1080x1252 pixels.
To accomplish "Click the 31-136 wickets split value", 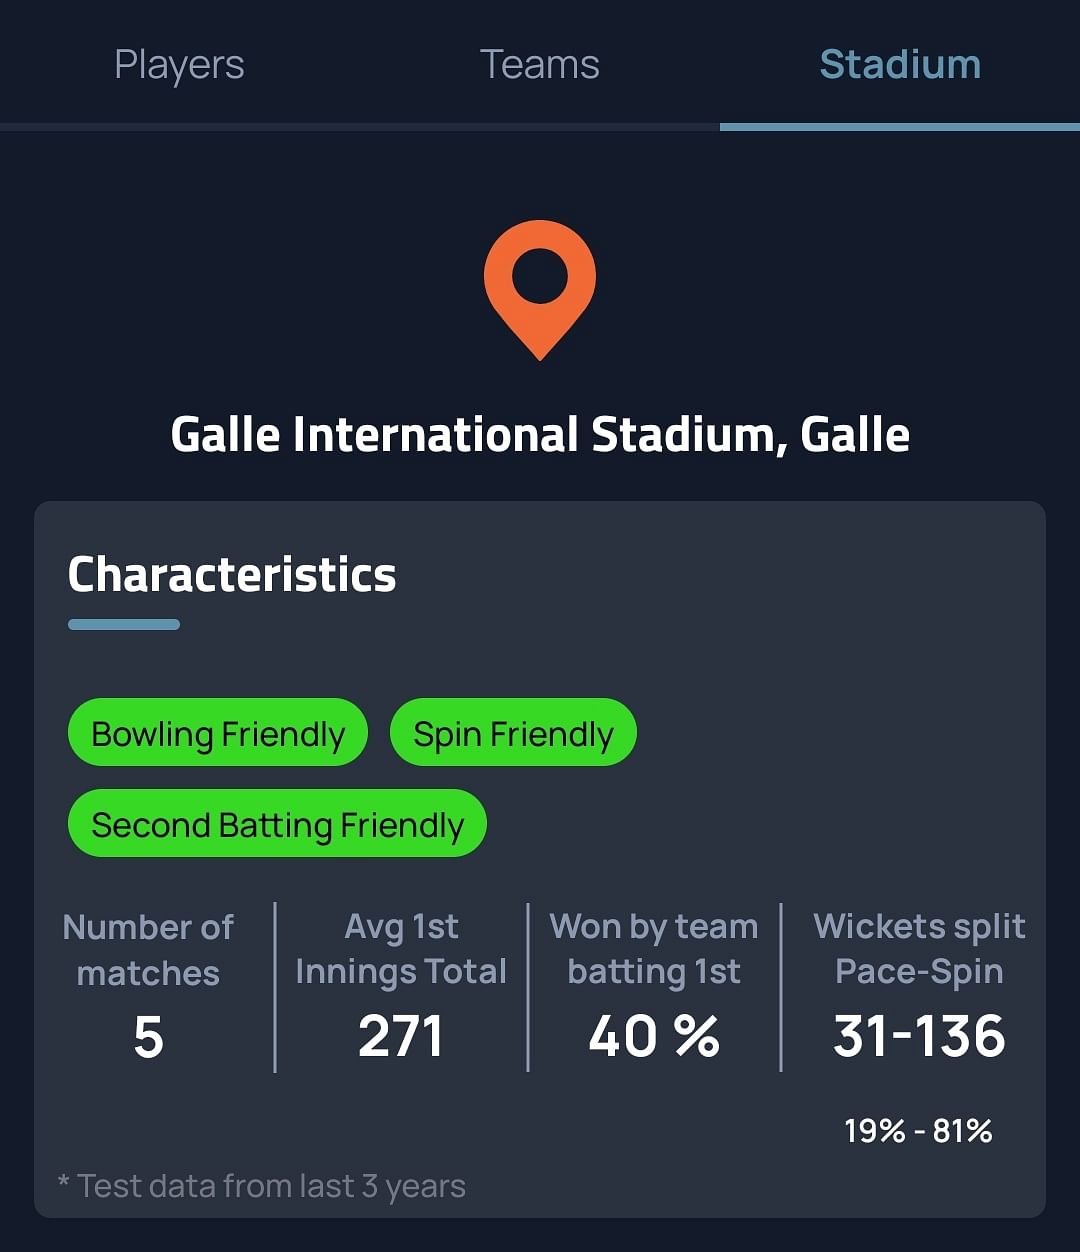I will tap(919, 1037).
